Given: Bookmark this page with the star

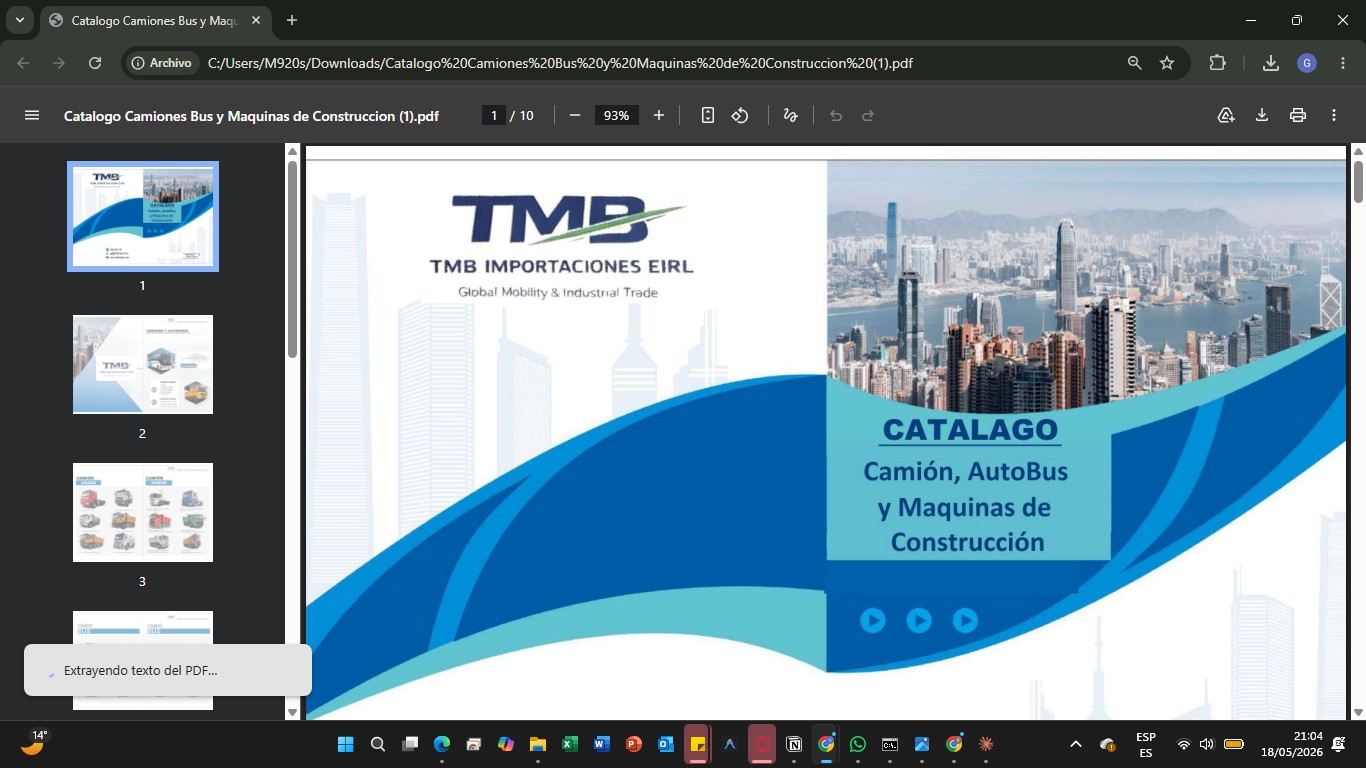Looking at the screenshot, I should point(1167,63).
